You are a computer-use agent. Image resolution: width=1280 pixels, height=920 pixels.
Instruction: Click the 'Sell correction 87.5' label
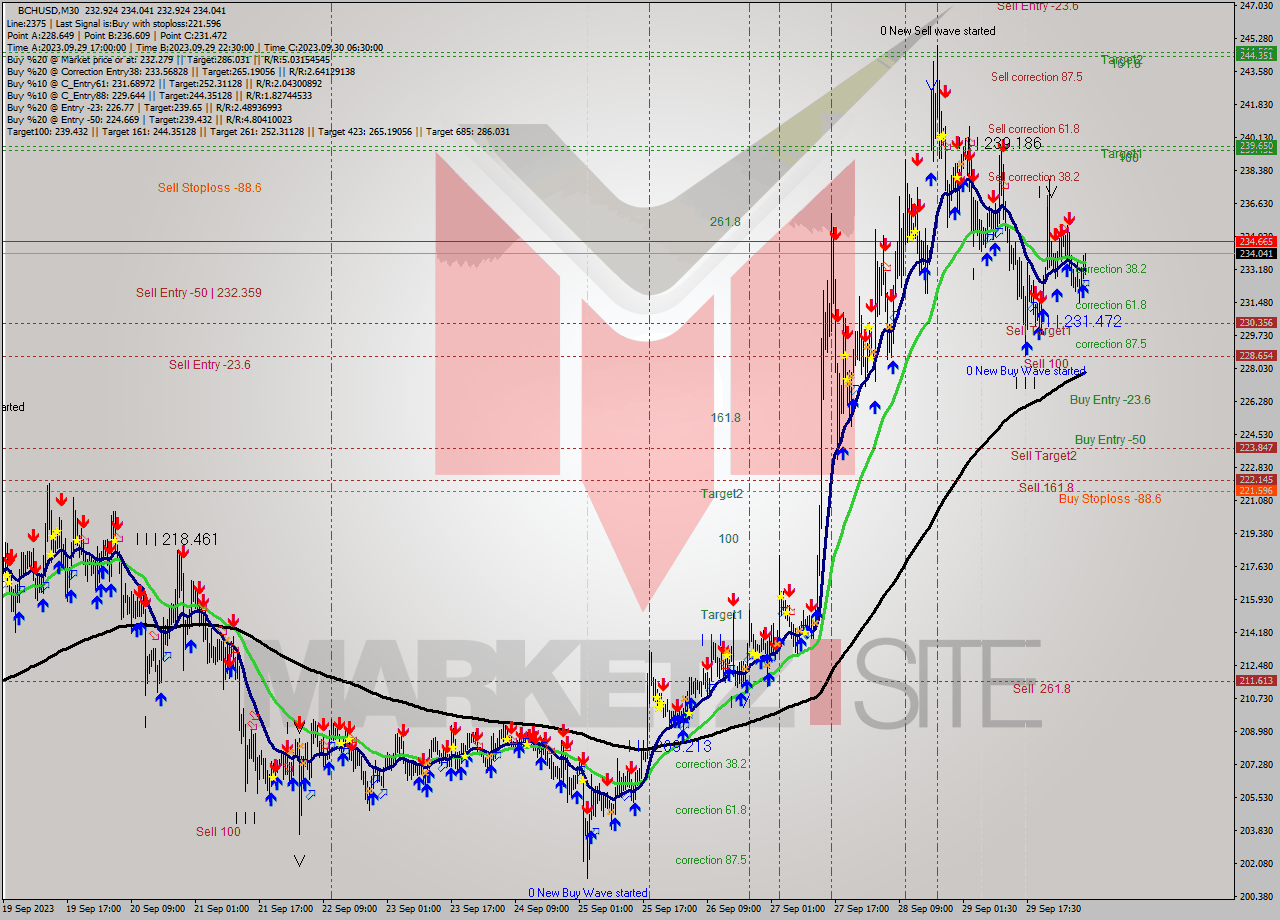pos(1036,76)
